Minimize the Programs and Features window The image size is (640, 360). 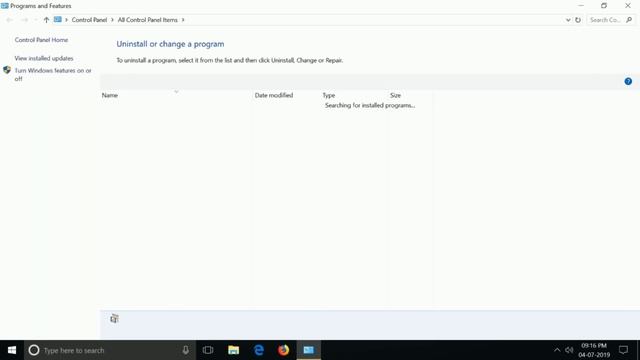tap(581, 6)
